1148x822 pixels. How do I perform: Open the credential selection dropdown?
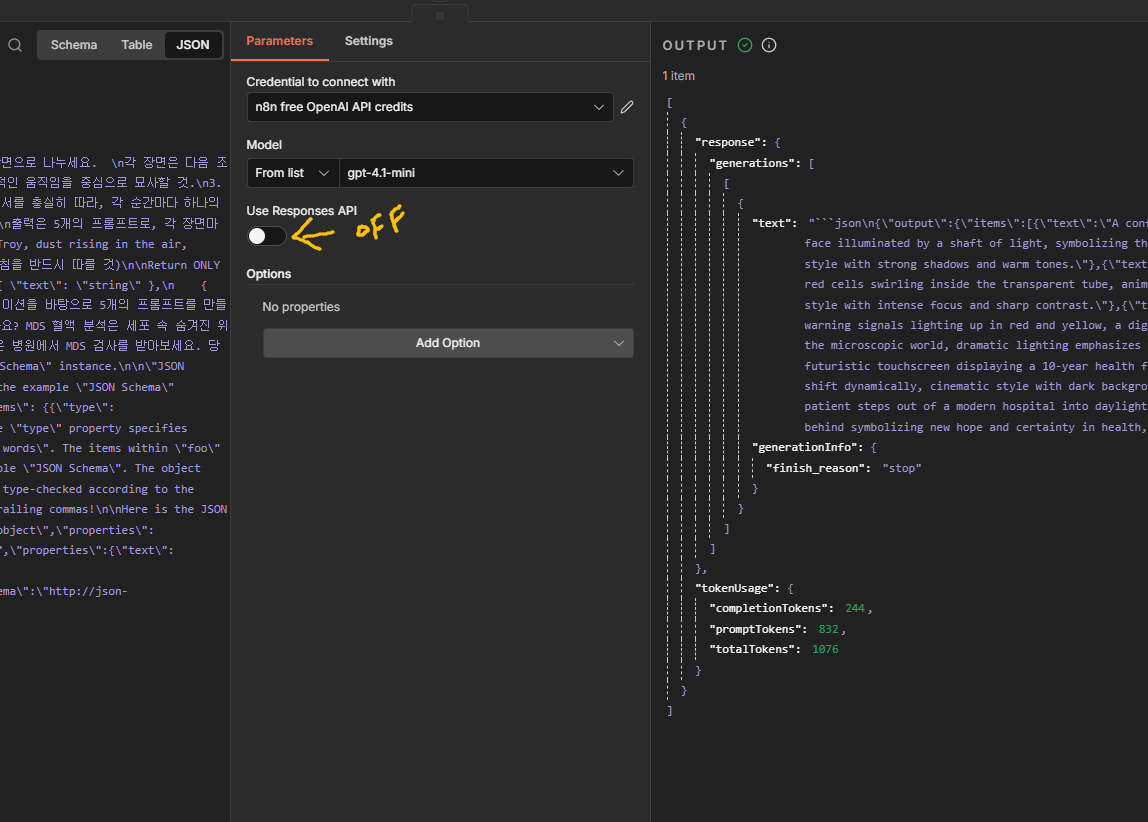[430, 107]
